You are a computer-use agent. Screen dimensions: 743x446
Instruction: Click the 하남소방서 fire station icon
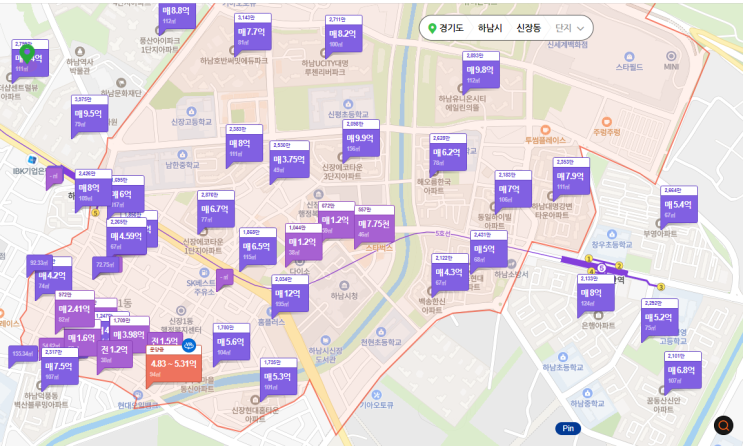511,264
